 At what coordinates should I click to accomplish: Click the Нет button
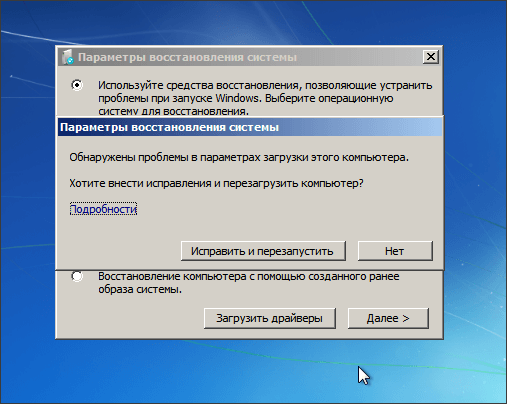395,251
